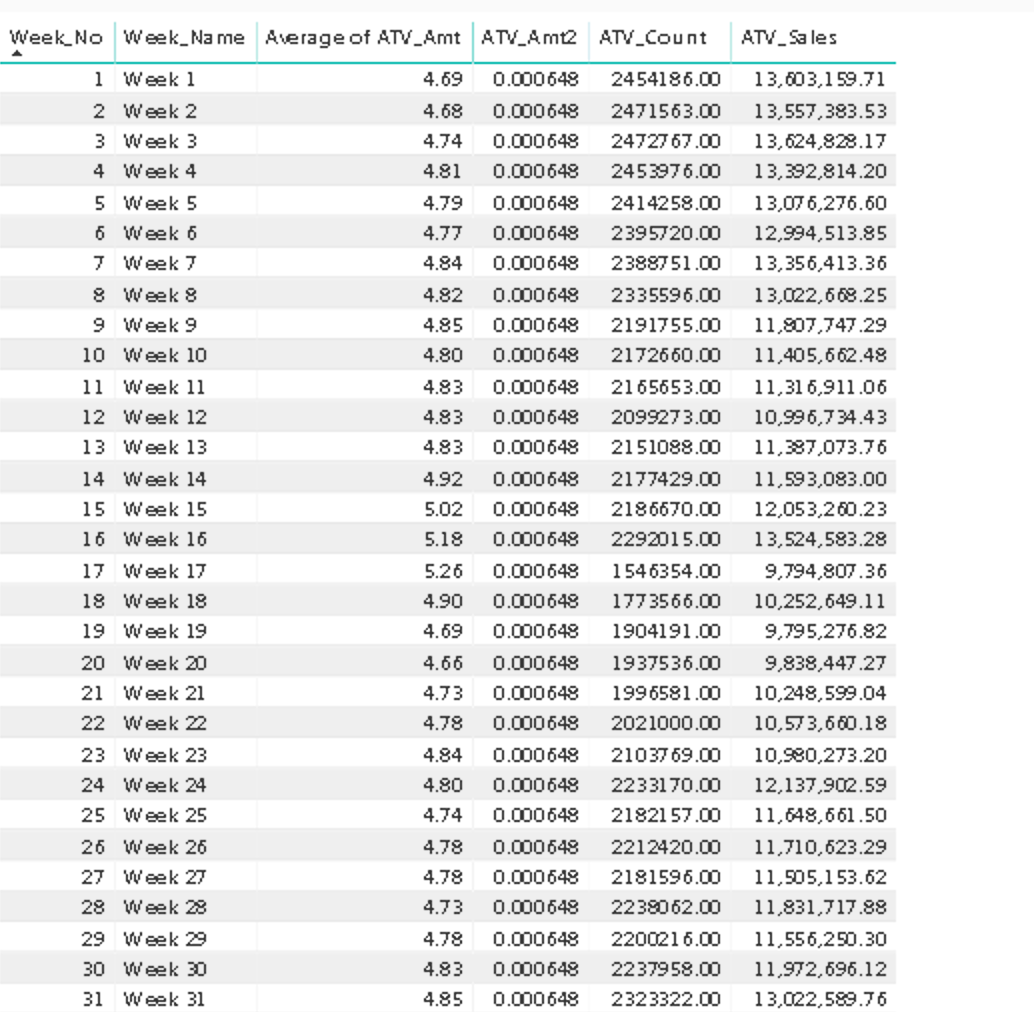Select the 'Week 26' name cell

pyautogui.click(x=165, y=847)
